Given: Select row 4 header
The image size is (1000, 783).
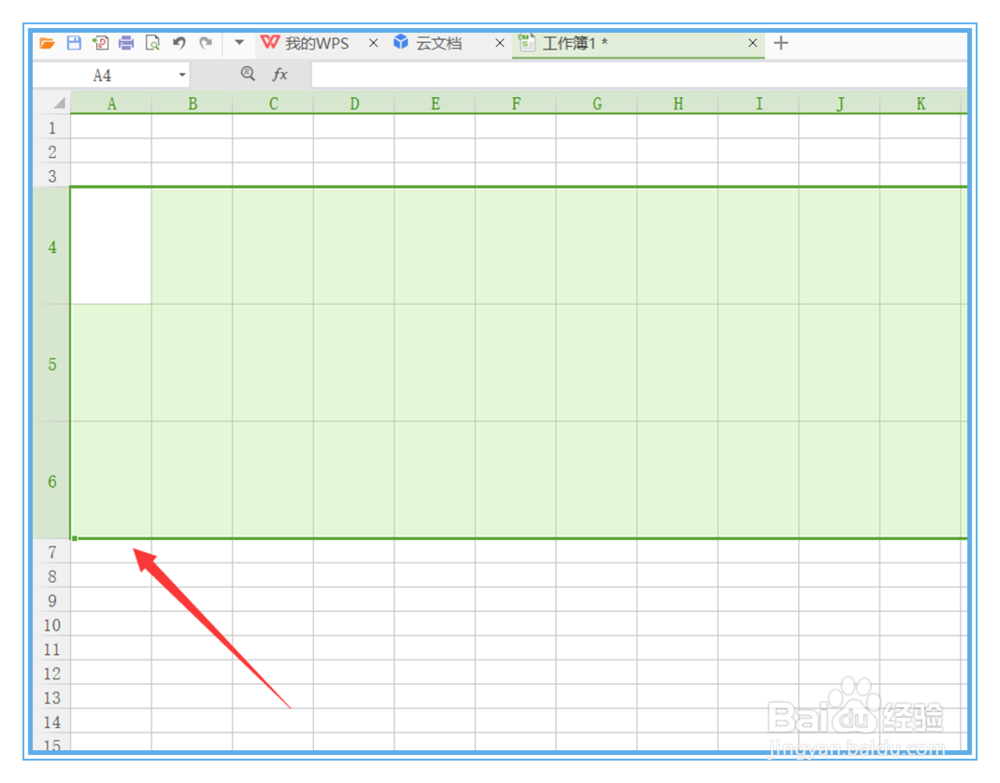Looking at the screenshot, I should (x=52, y=247).
